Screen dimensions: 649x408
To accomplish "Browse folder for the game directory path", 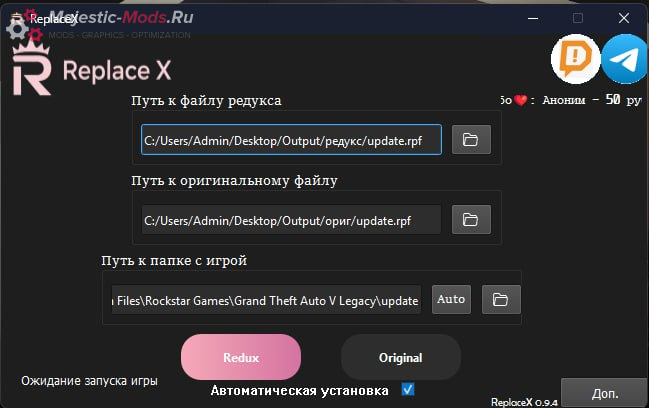I will point(501,299).
